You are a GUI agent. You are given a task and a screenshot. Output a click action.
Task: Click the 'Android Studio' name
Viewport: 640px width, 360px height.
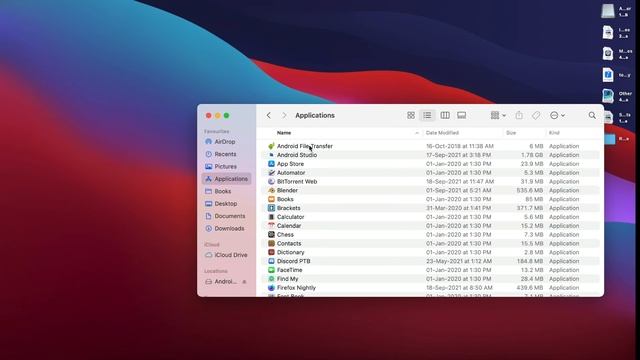tap(297, 155)
